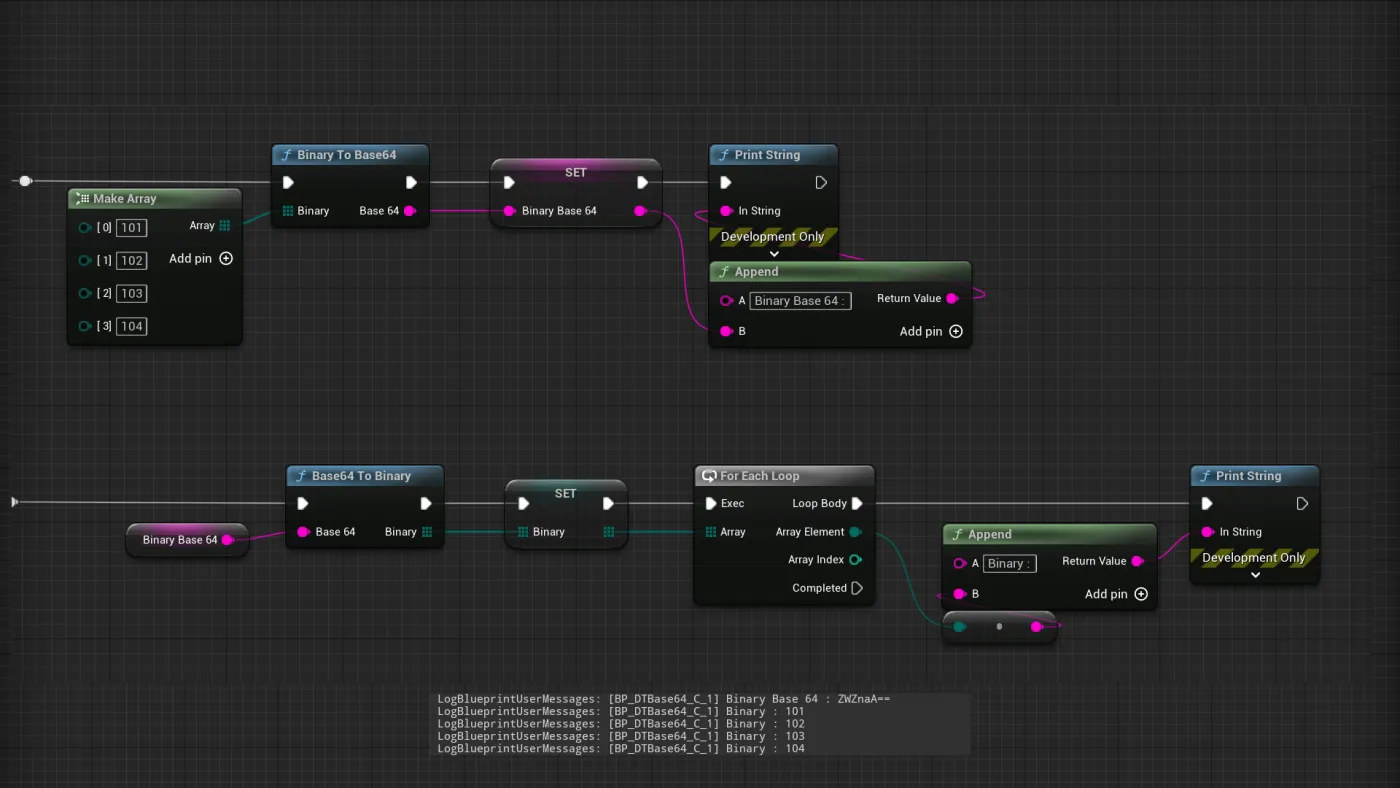Click Binary input pin on lower SET node

(523, 532)
